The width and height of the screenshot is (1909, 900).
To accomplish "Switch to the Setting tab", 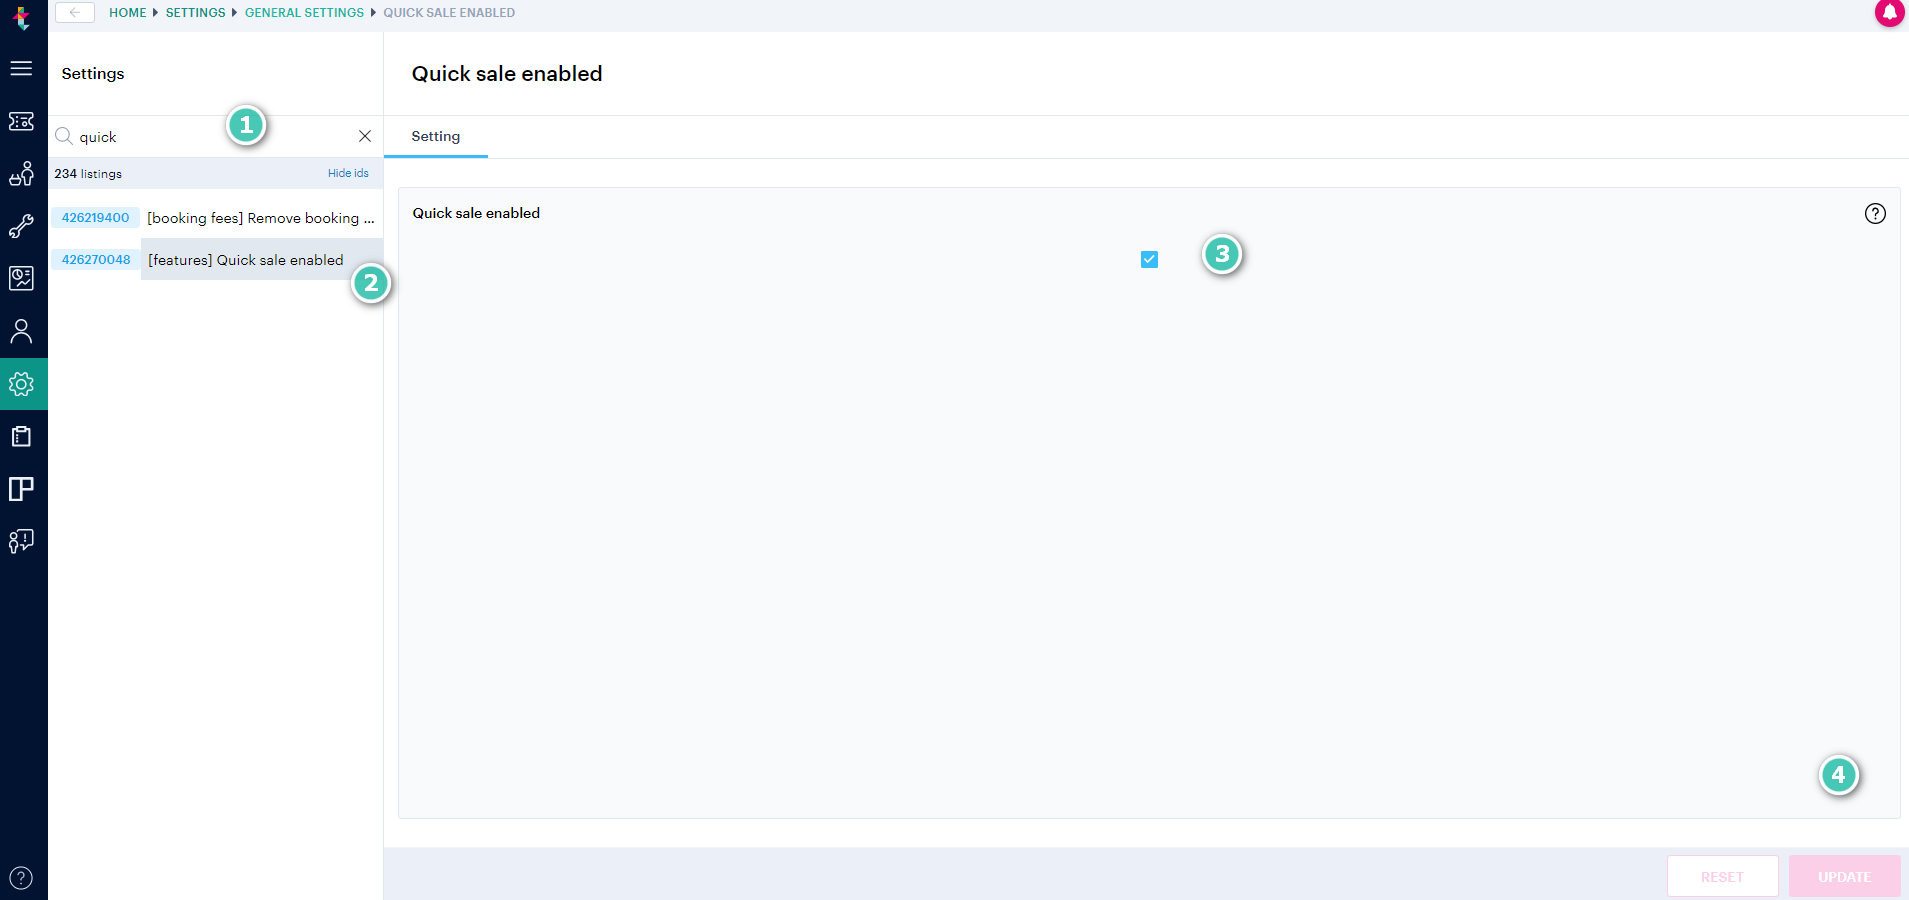I will [436, 137].
